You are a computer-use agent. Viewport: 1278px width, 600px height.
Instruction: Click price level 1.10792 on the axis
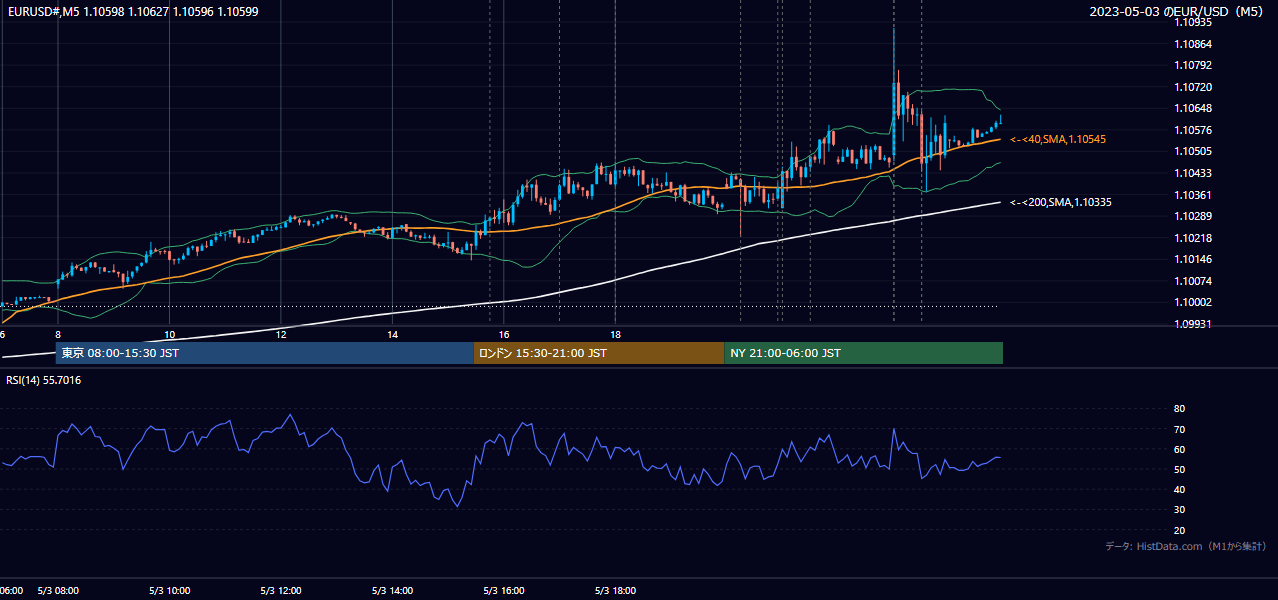[x=1193, y=65]
